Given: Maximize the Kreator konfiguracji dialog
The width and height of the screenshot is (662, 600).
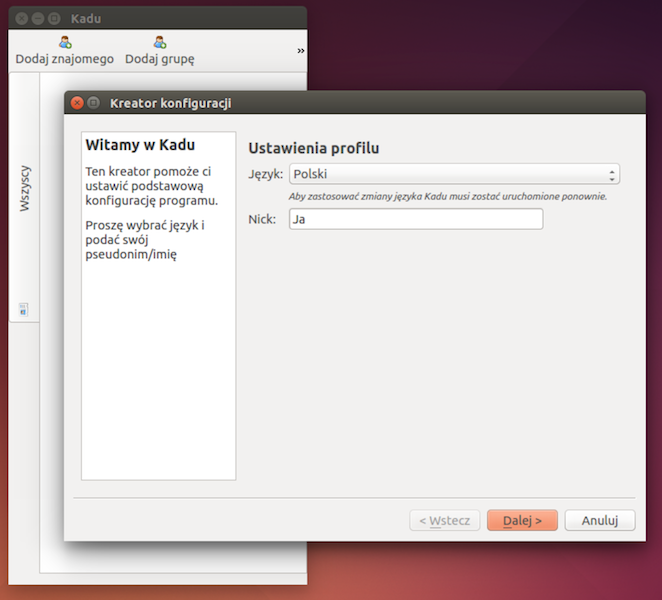Looking at the screenshot, I should 93,103.
